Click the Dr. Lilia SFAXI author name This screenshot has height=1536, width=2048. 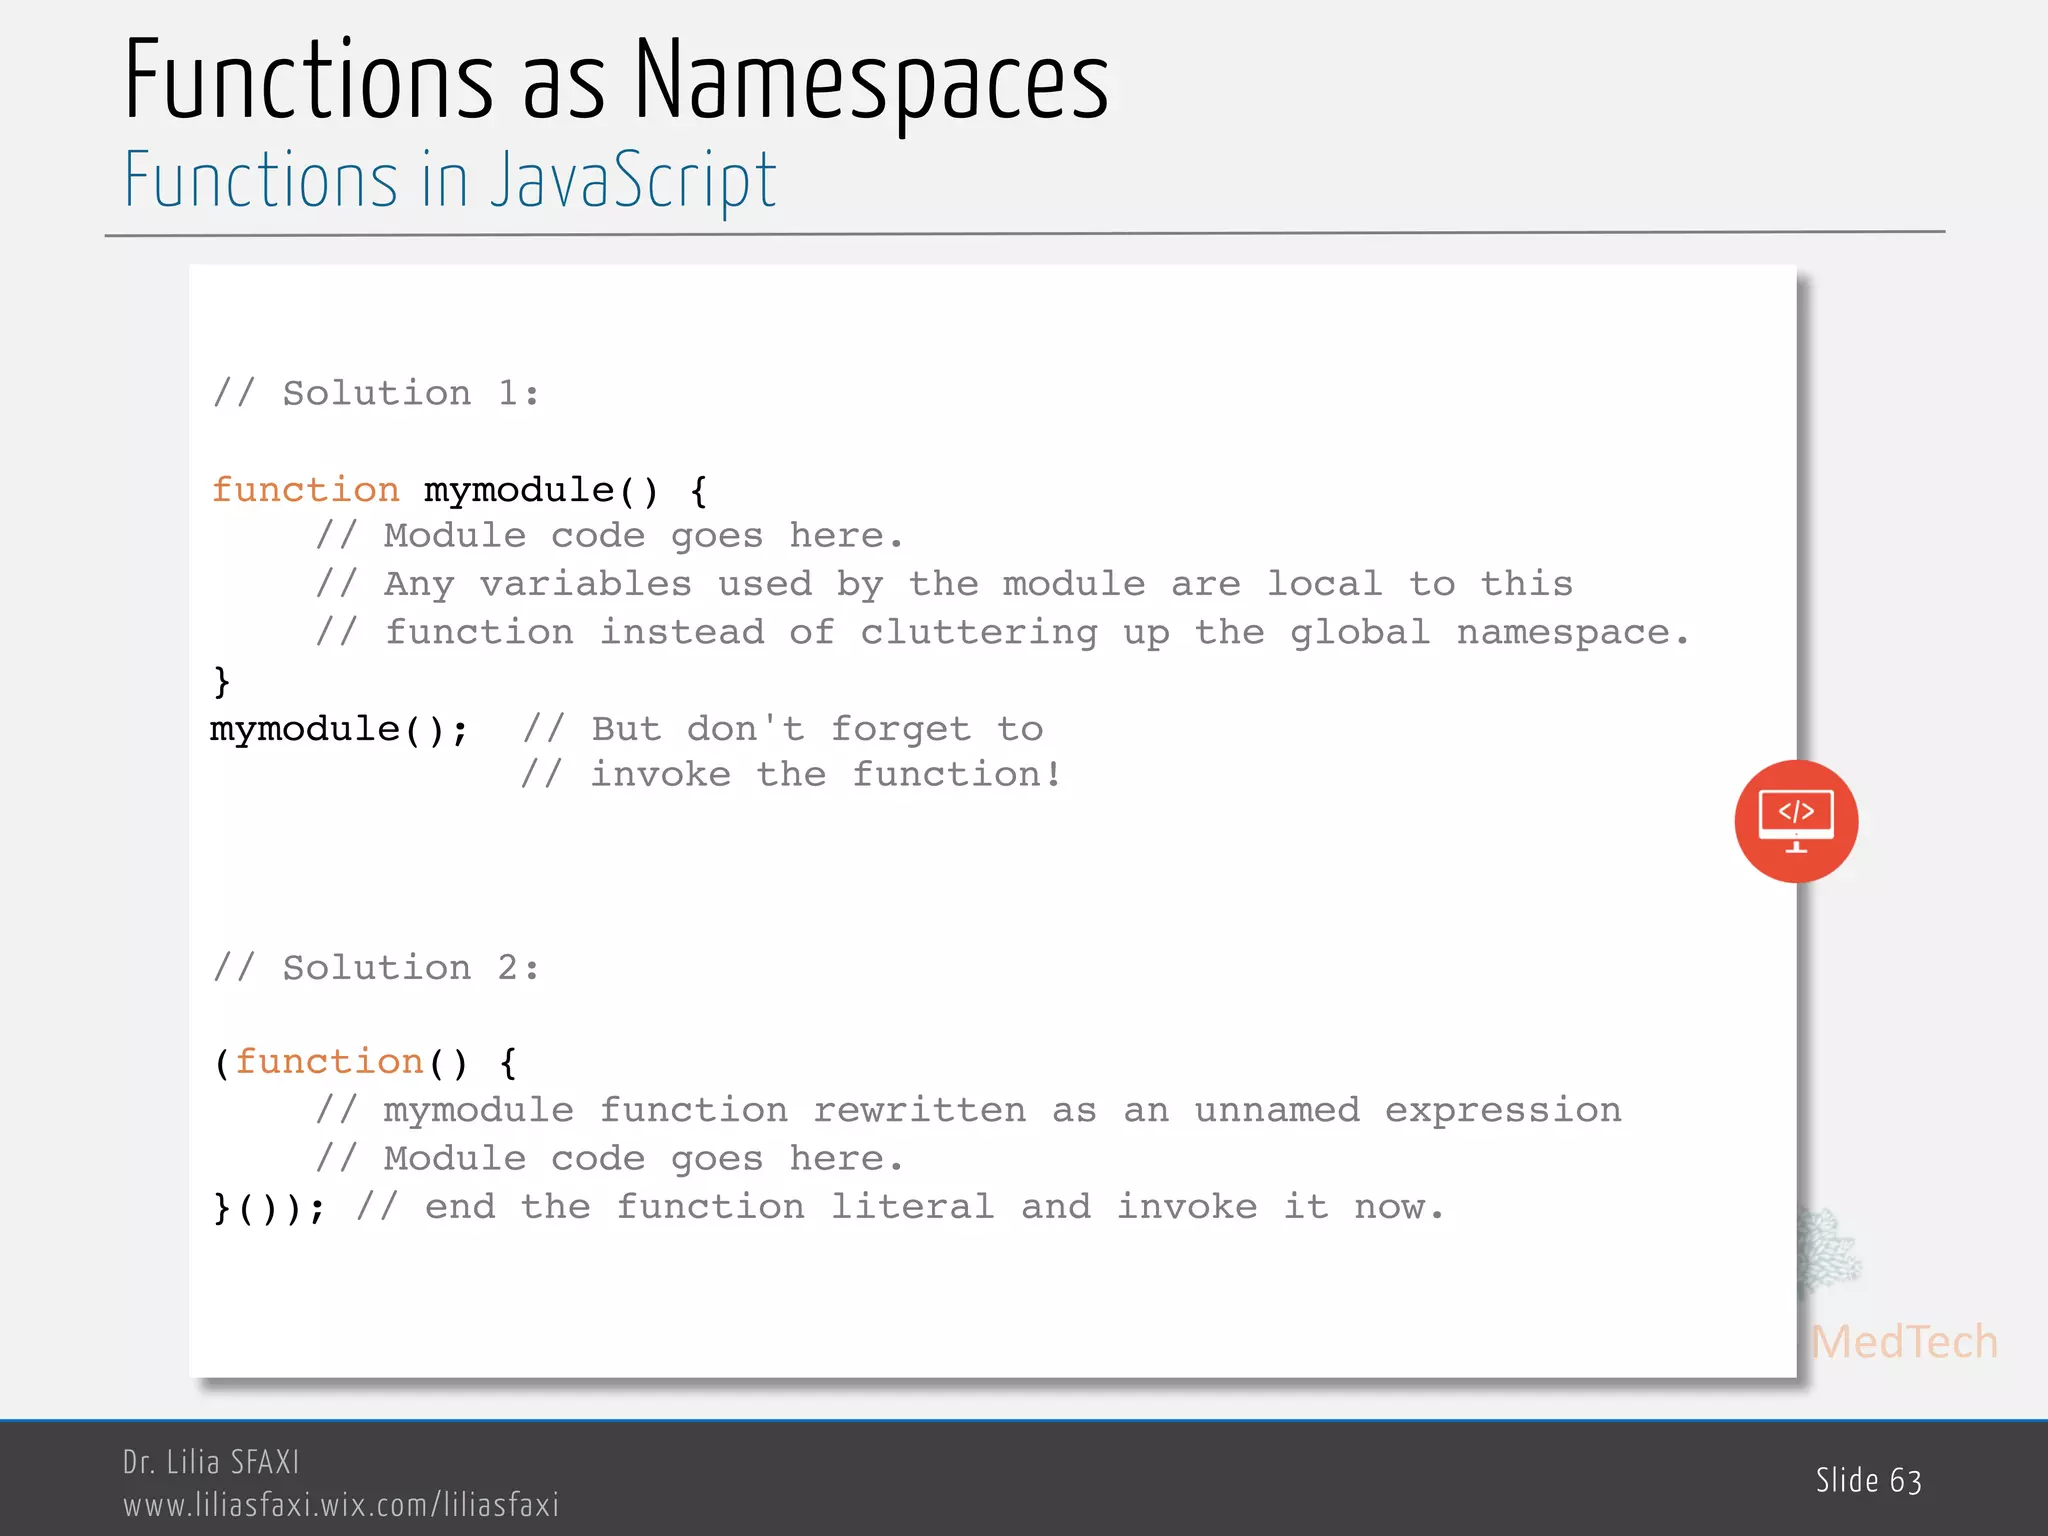(x=211, y=1462)
